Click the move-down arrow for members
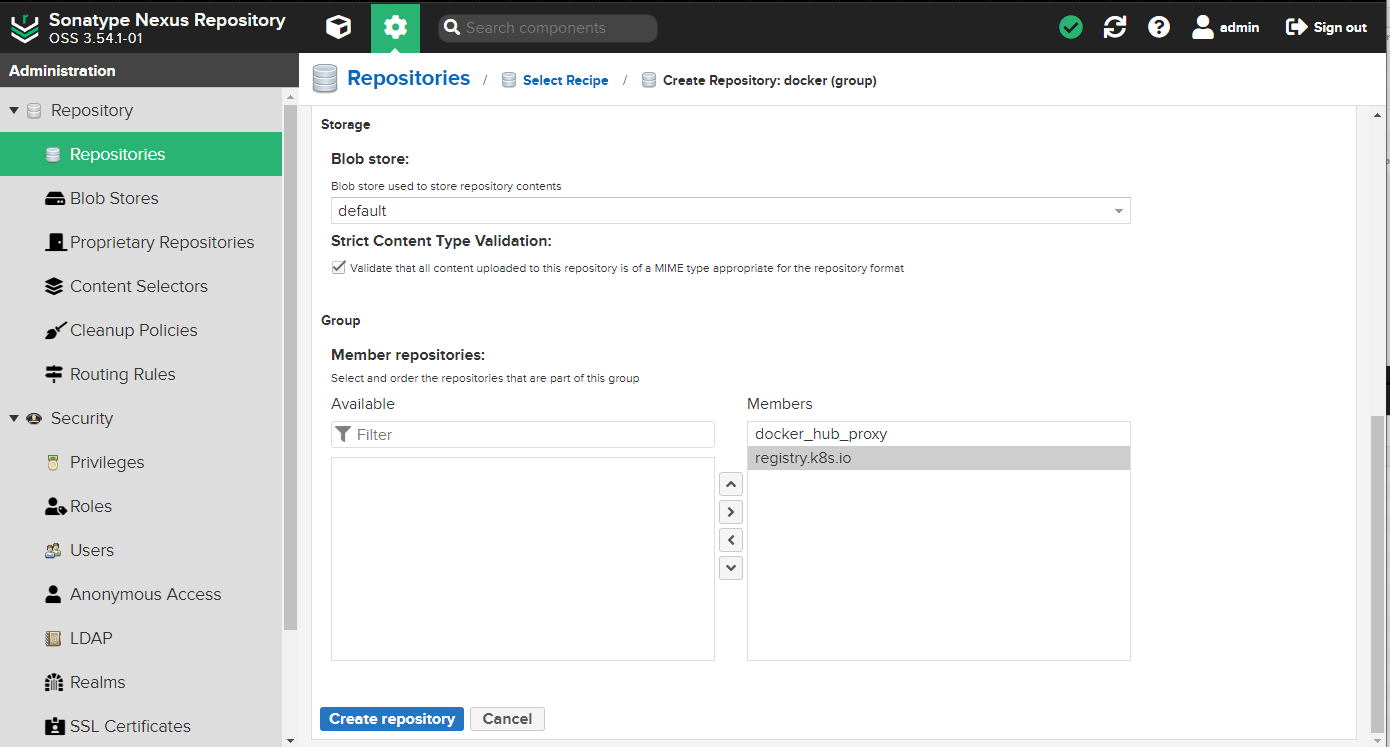 tap(731, 568)
